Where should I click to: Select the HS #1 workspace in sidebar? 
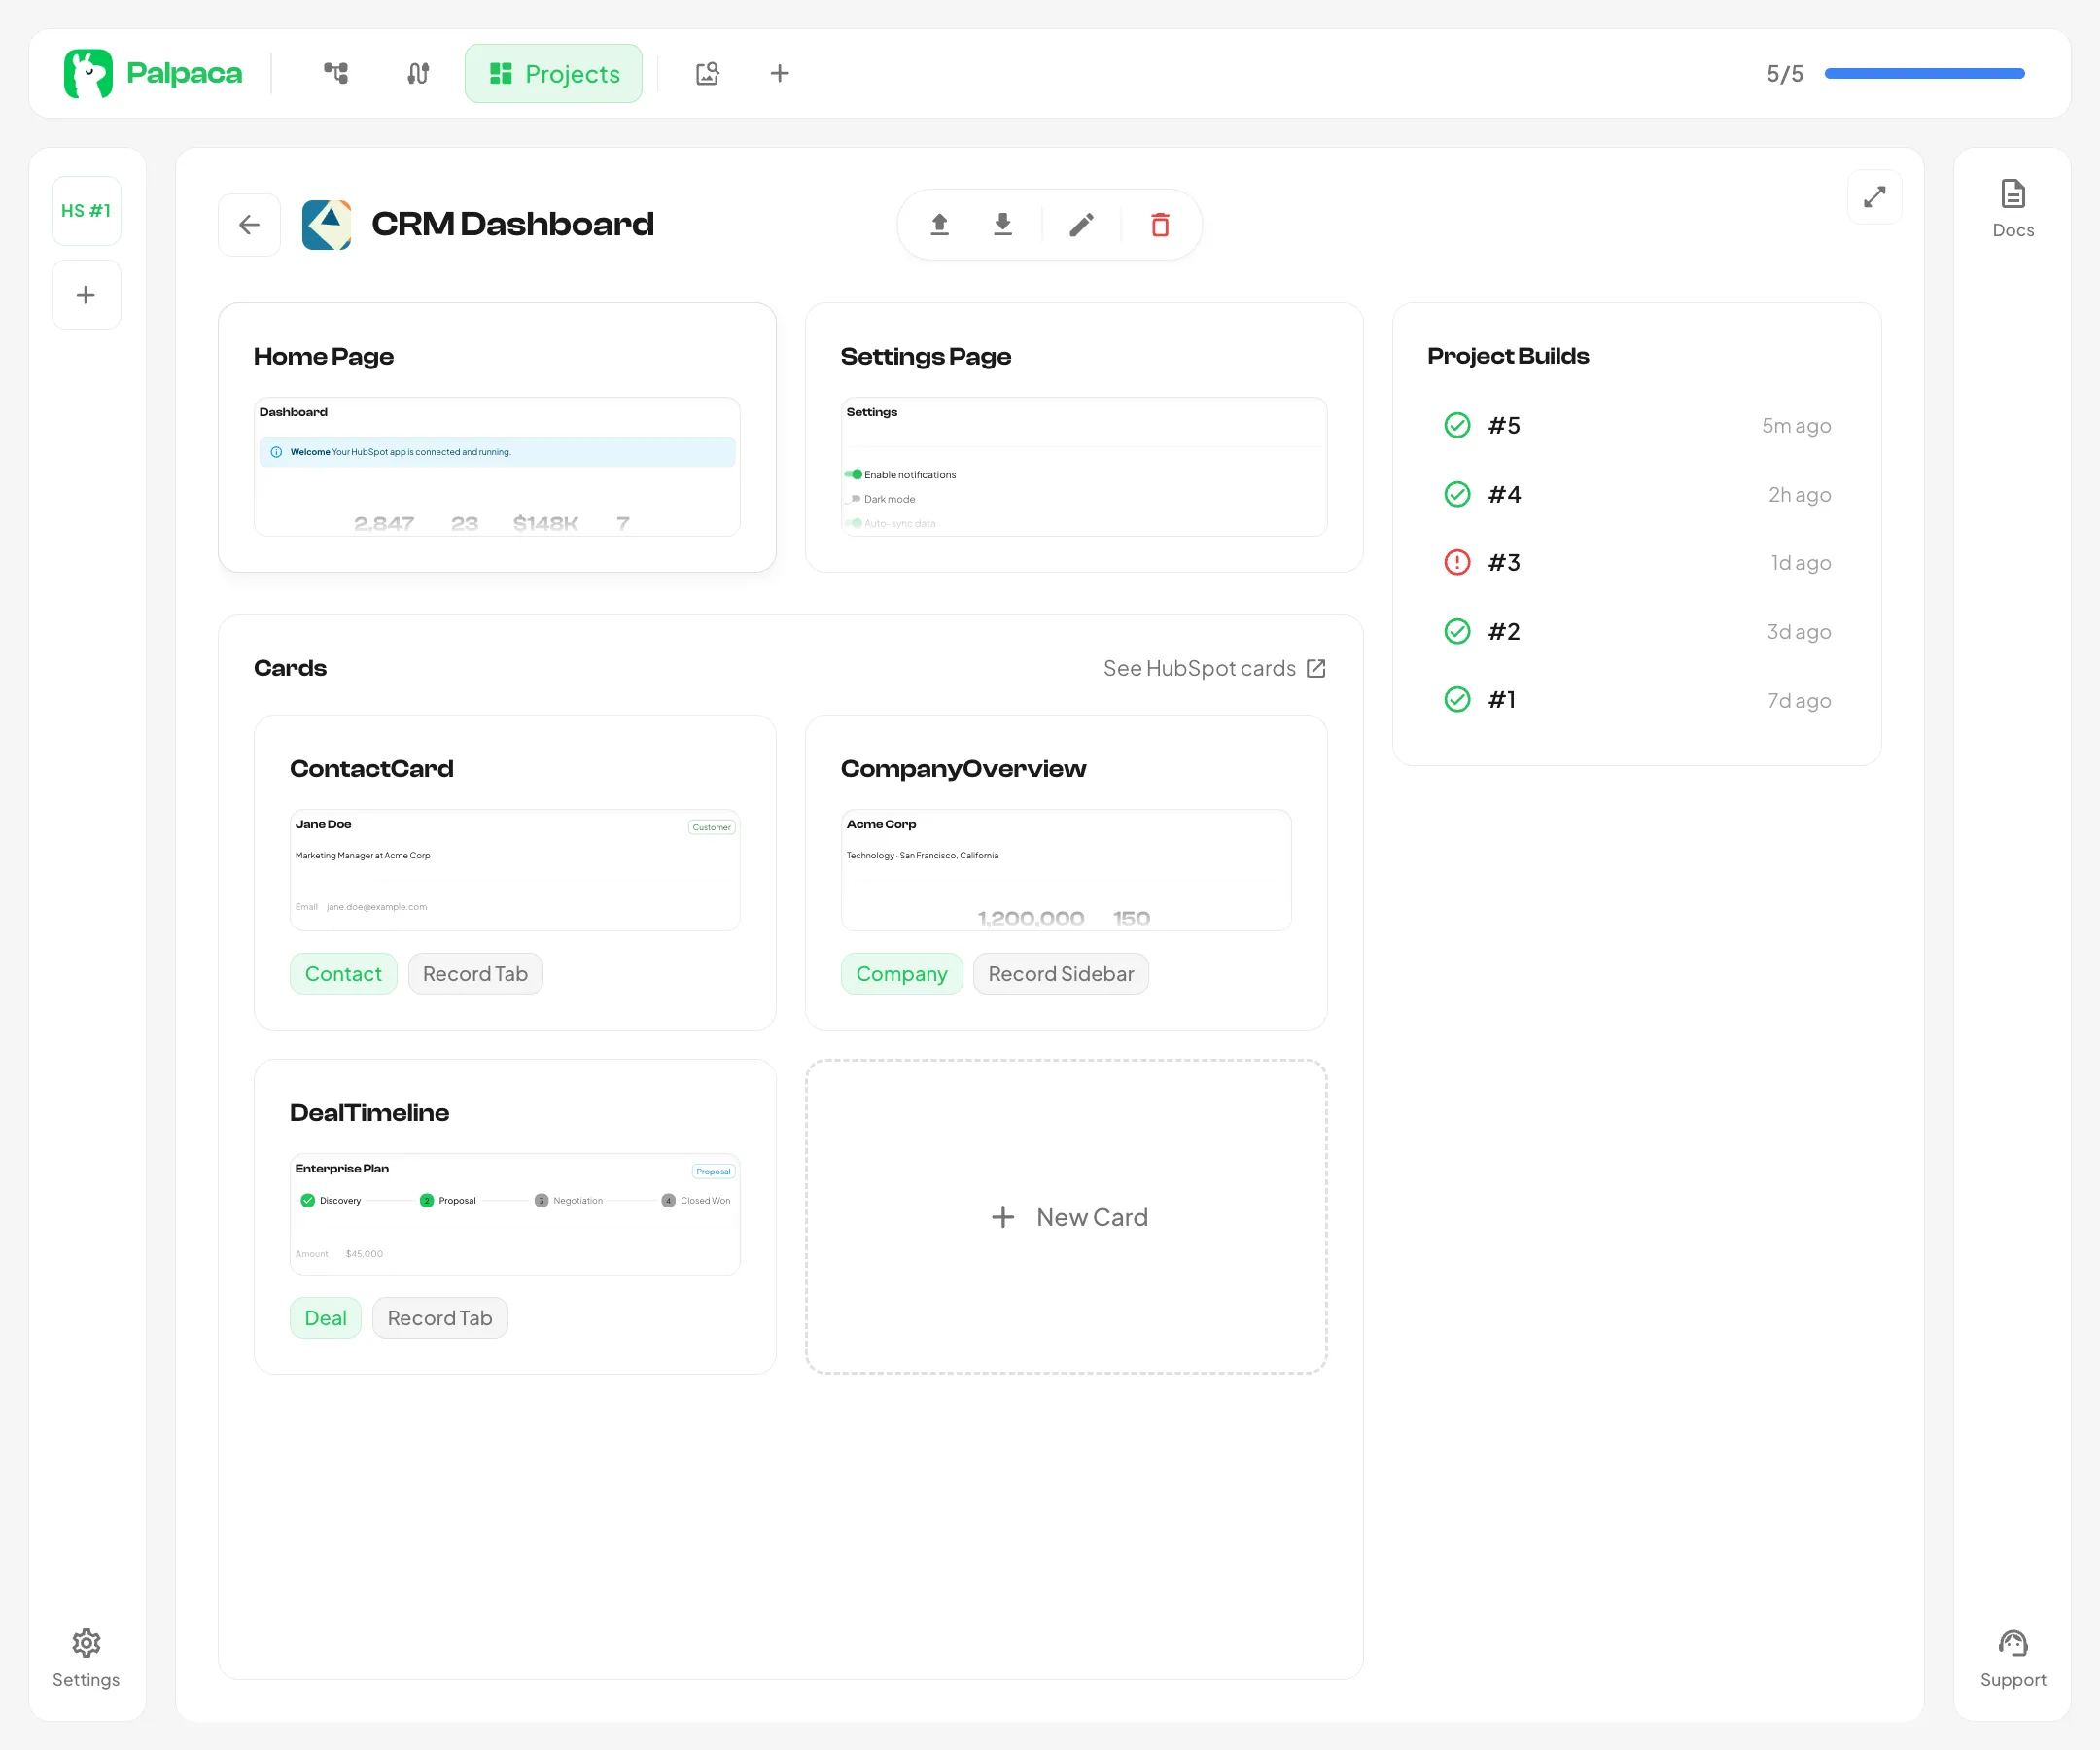86,210
